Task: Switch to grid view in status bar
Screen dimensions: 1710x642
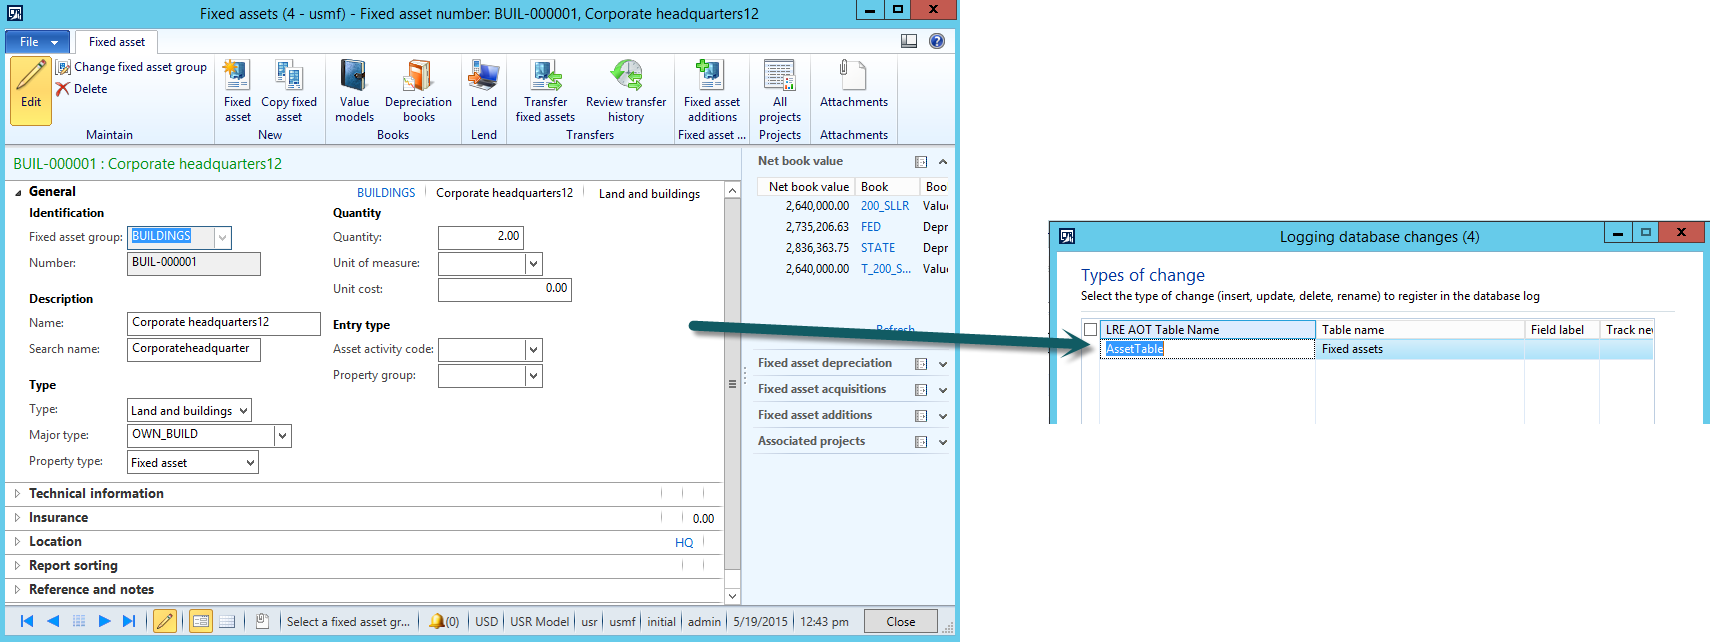Action: [227, 621]
